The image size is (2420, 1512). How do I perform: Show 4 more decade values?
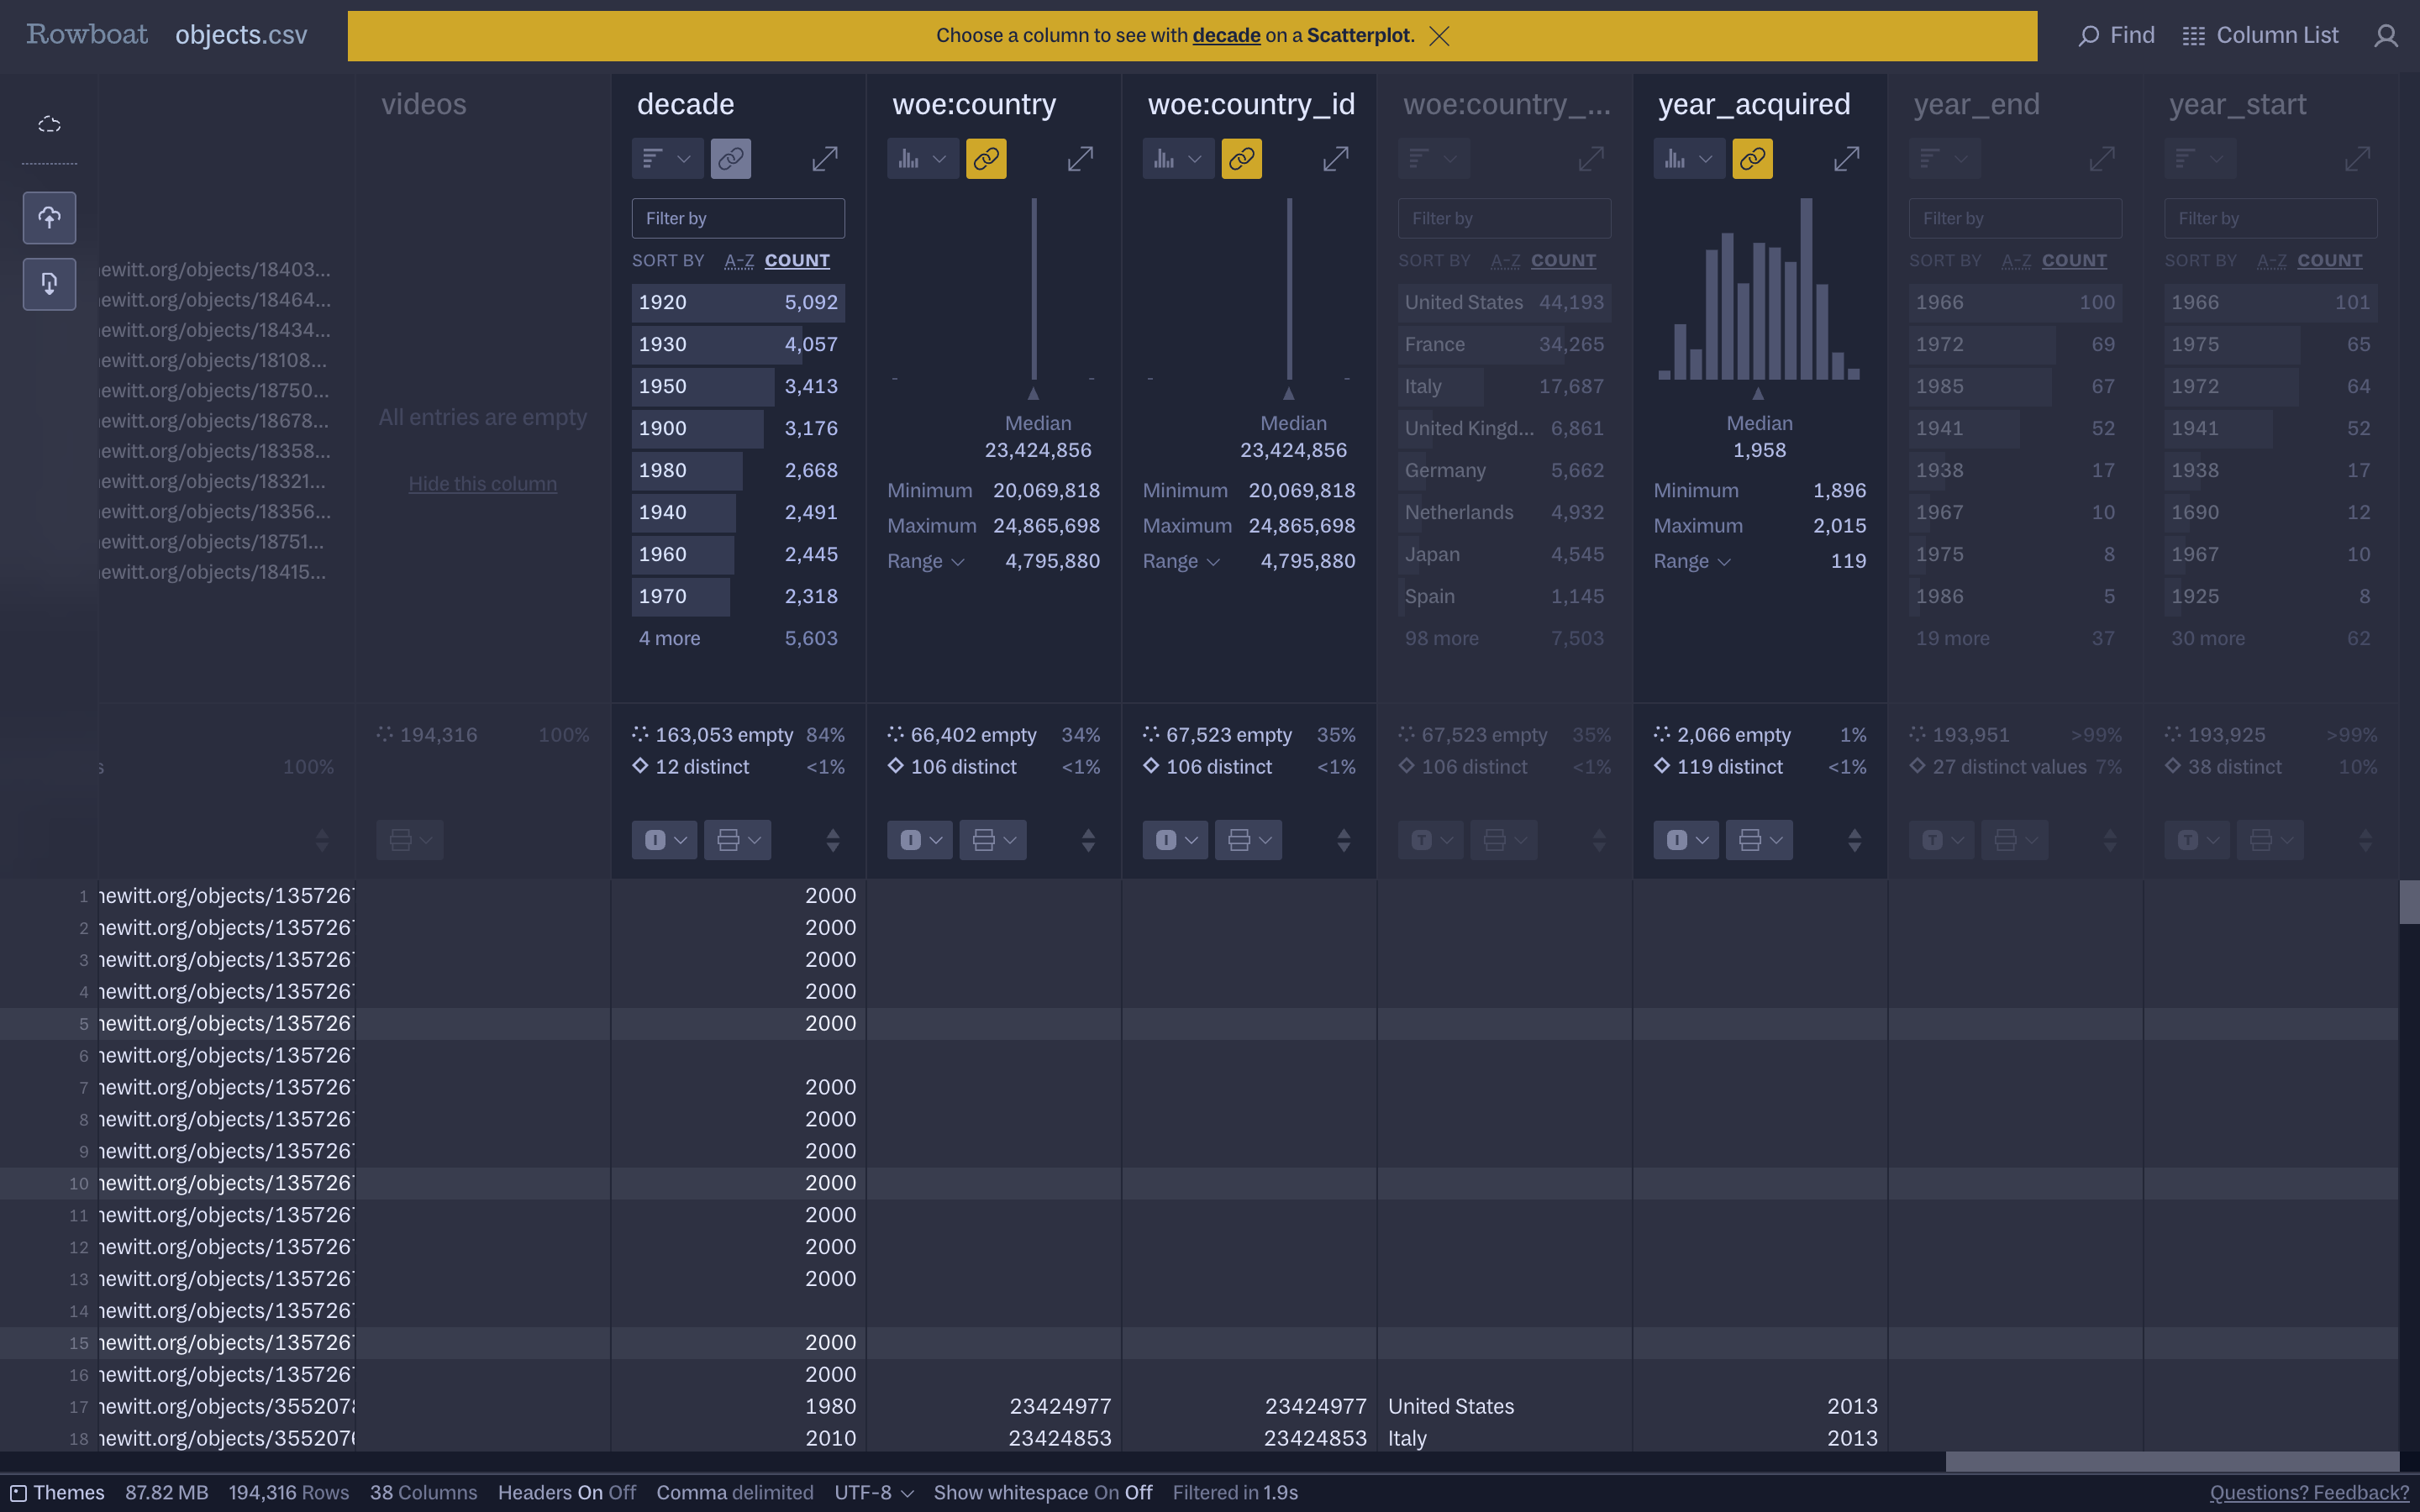click(x=669, y=638)
